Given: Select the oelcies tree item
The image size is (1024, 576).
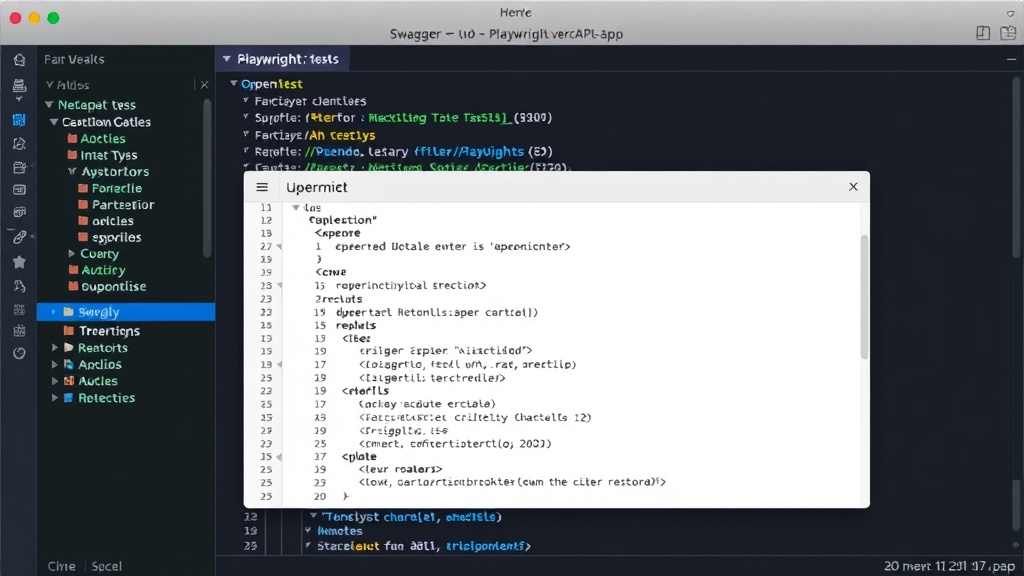Looking at the screenshot, I should pyautogui.click(x=112, y=221).
